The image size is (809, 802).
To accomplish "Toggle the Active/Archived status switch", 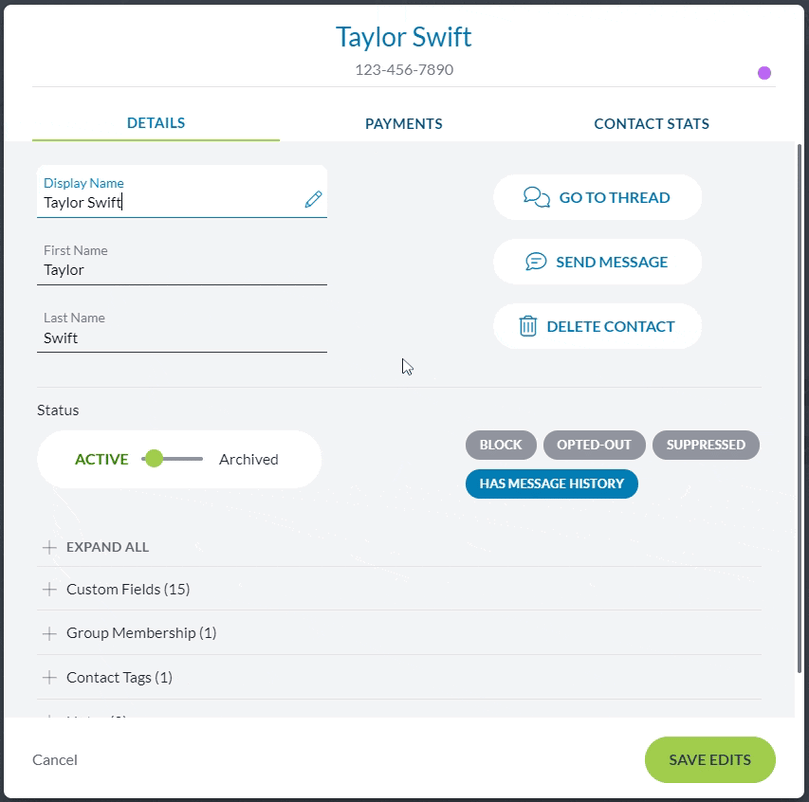I will click(x=172, y=459).
